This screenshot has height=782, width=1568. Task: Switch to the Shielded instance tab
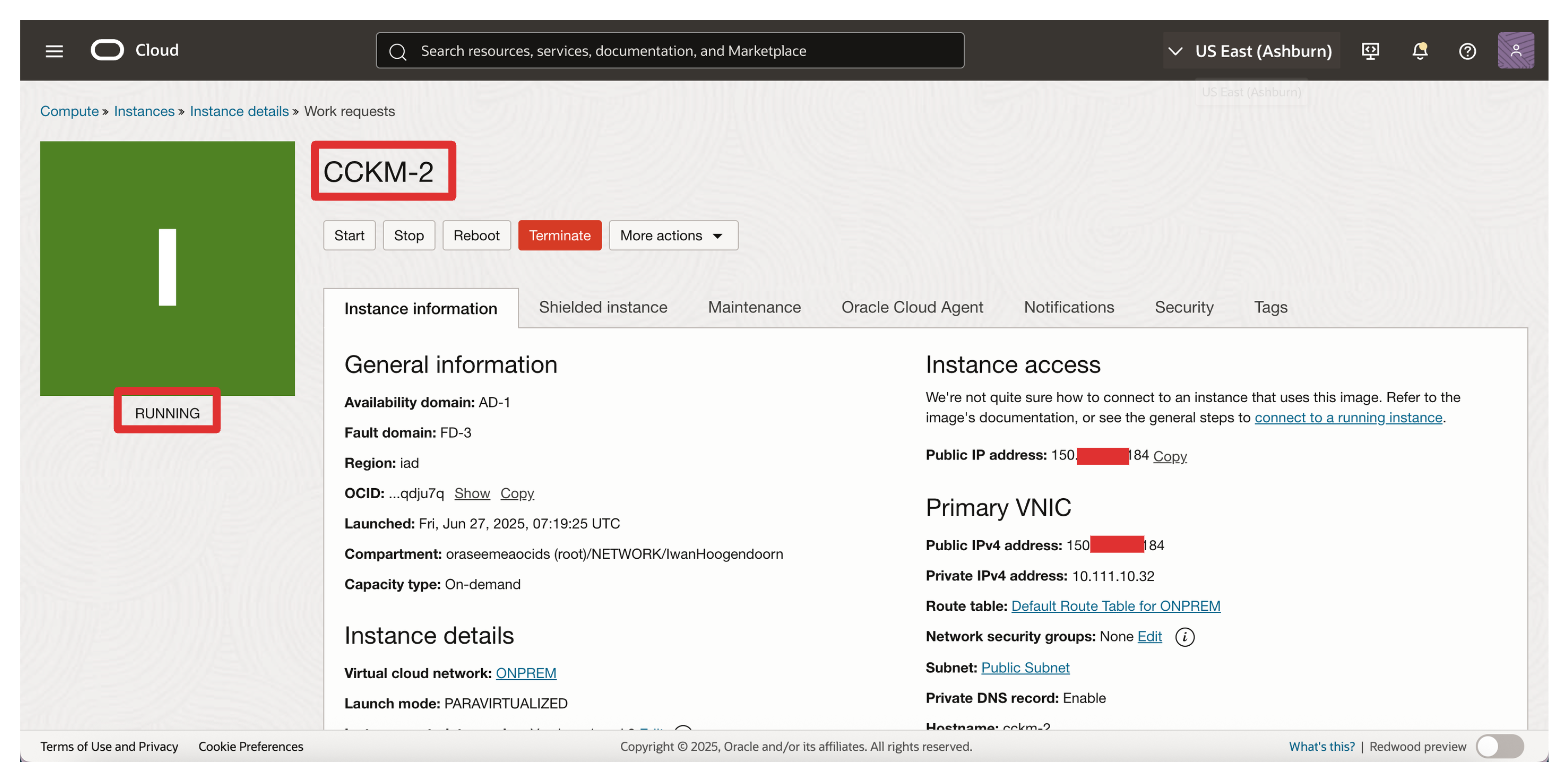603,307
